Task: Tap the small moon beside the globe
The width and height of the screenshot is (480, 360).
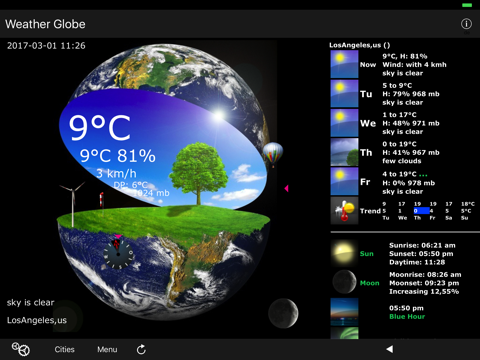Action: coord(283,313)
